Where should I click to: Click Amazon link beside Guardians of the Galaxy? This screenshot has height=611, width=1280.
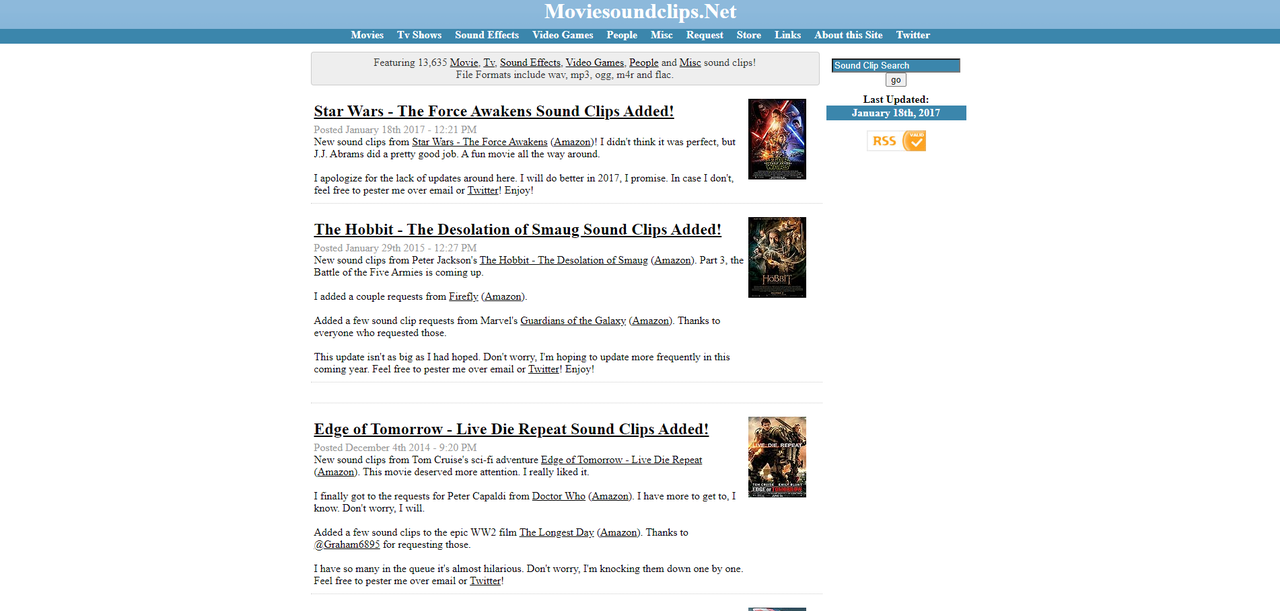pyautogui.click(x=651, y=321)
